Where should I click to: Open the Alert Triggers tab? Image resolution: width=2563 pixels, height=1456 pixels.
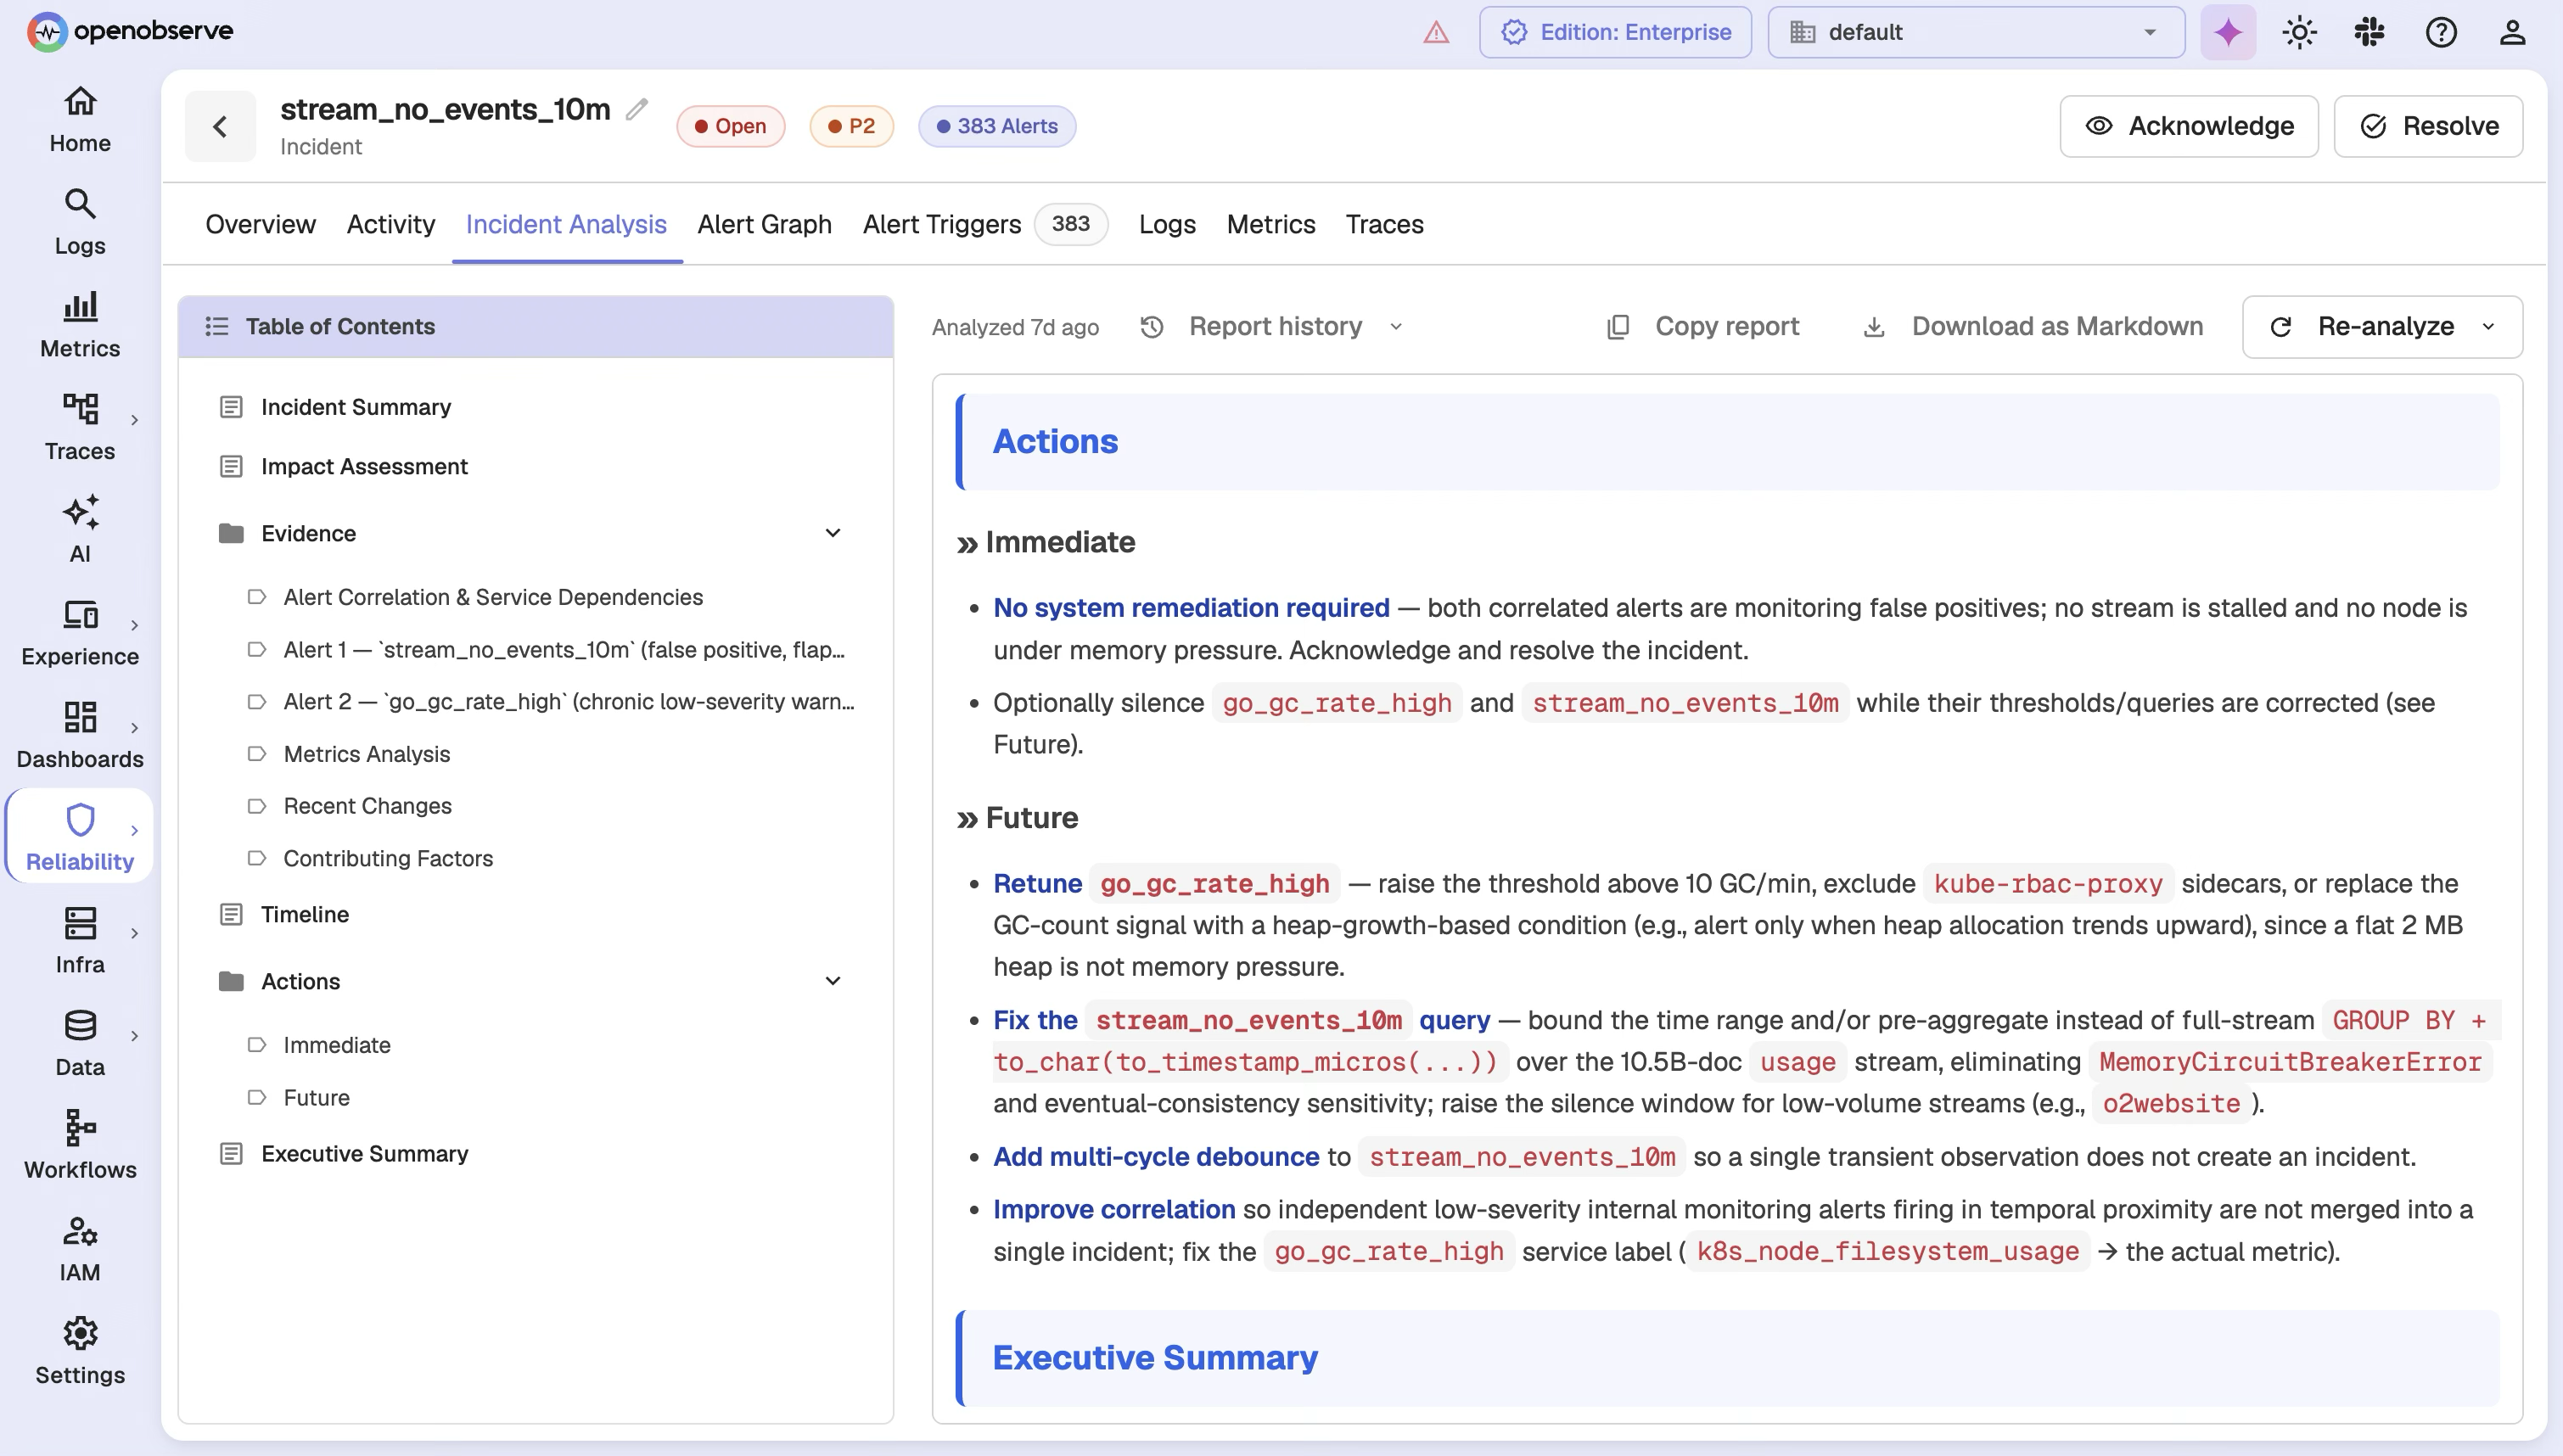(985, 224)
